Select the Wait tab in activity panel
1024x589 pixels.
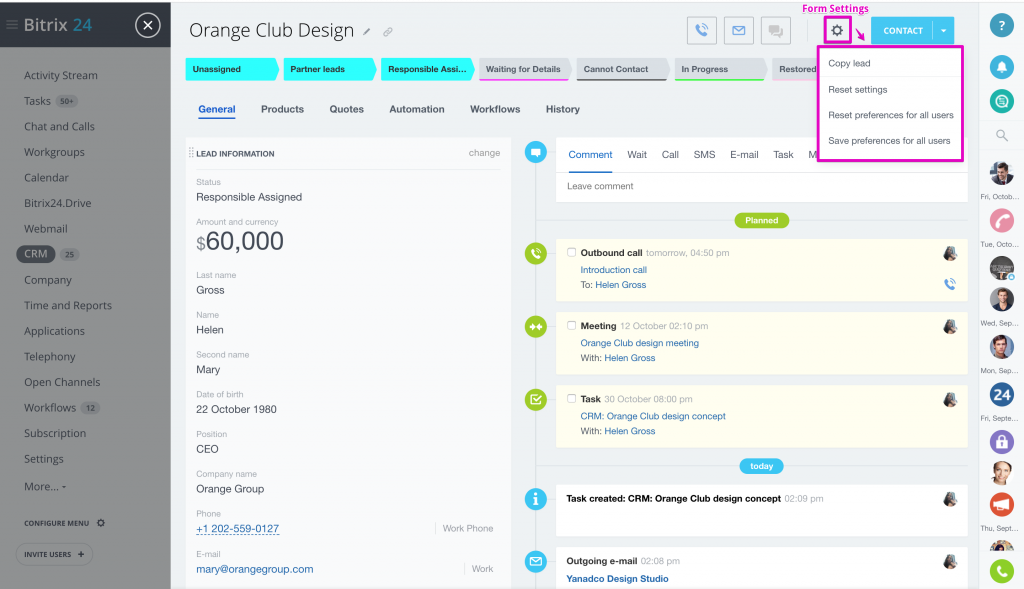coord(637,155)
